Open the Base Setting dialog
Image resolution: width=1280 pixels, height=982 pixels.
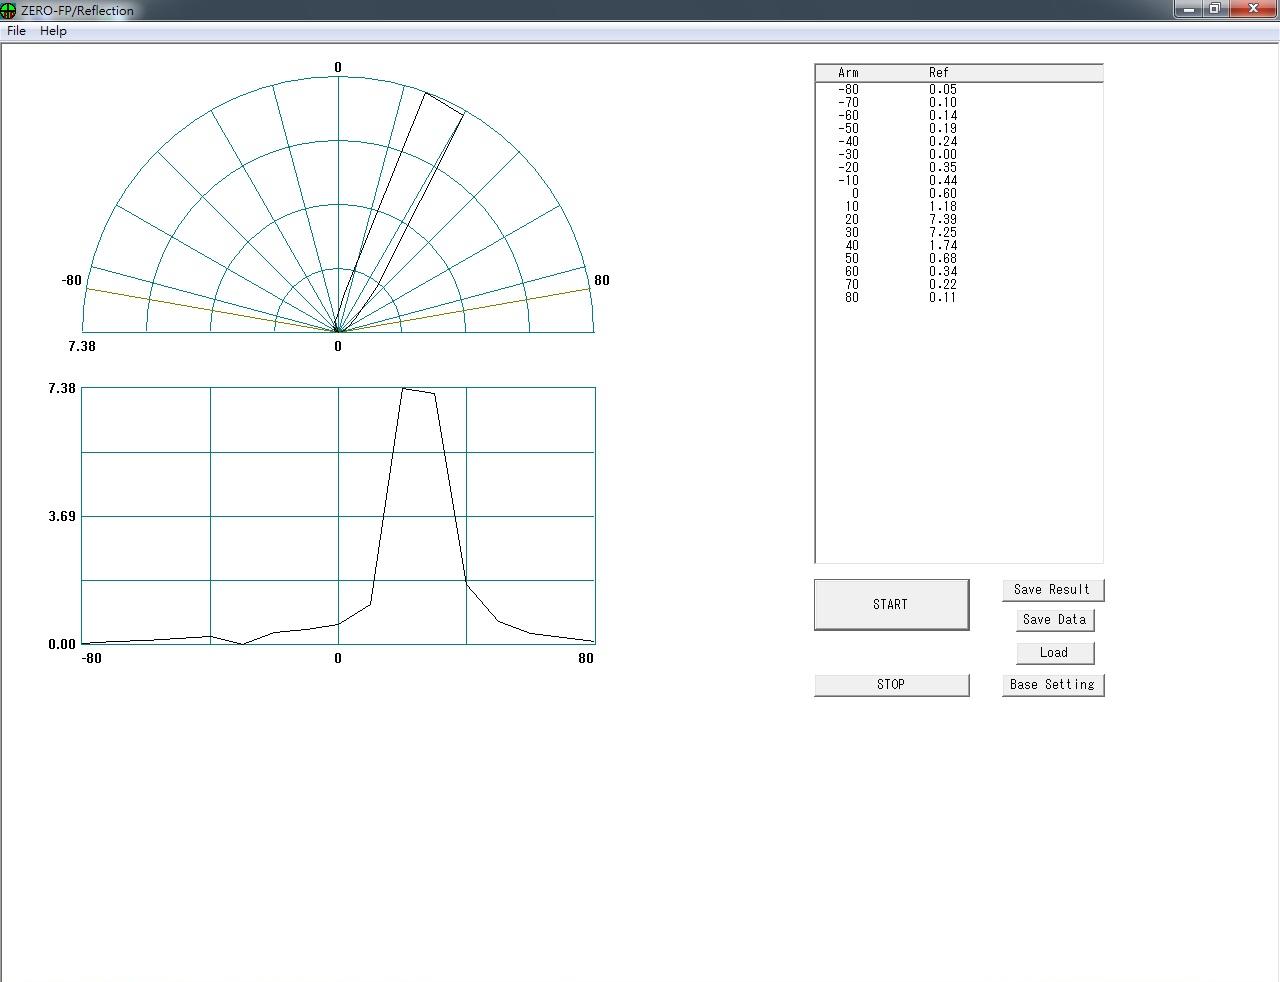[x=1052, y=685]
